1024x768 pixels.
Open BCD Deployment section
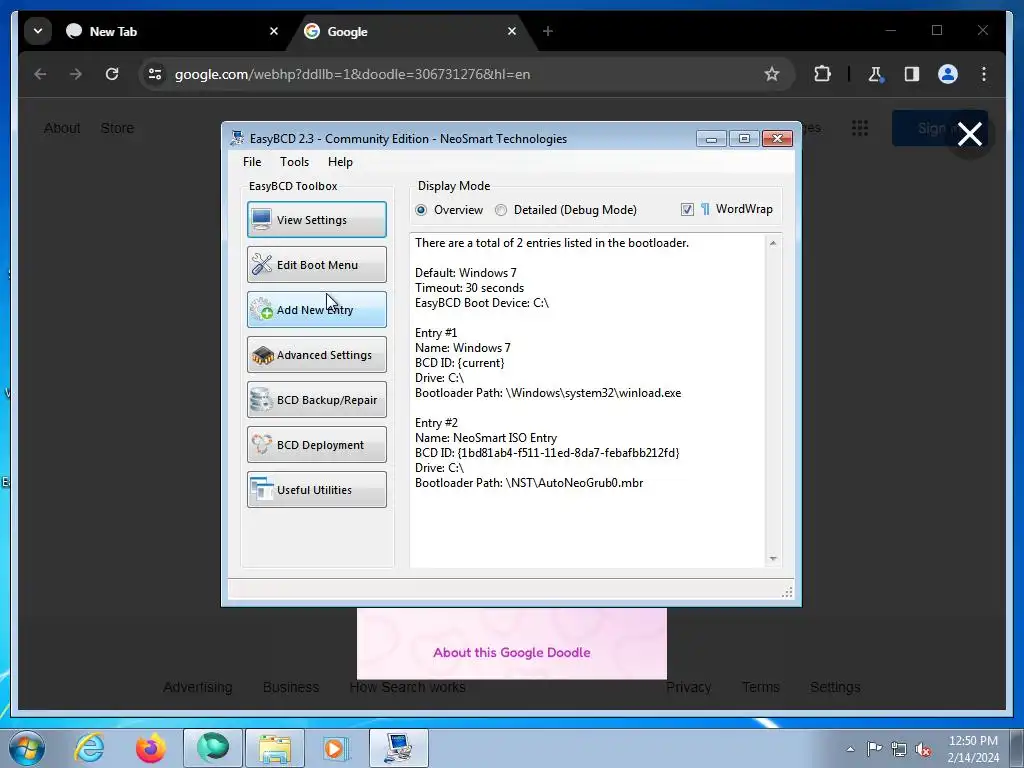pos(317,445)
